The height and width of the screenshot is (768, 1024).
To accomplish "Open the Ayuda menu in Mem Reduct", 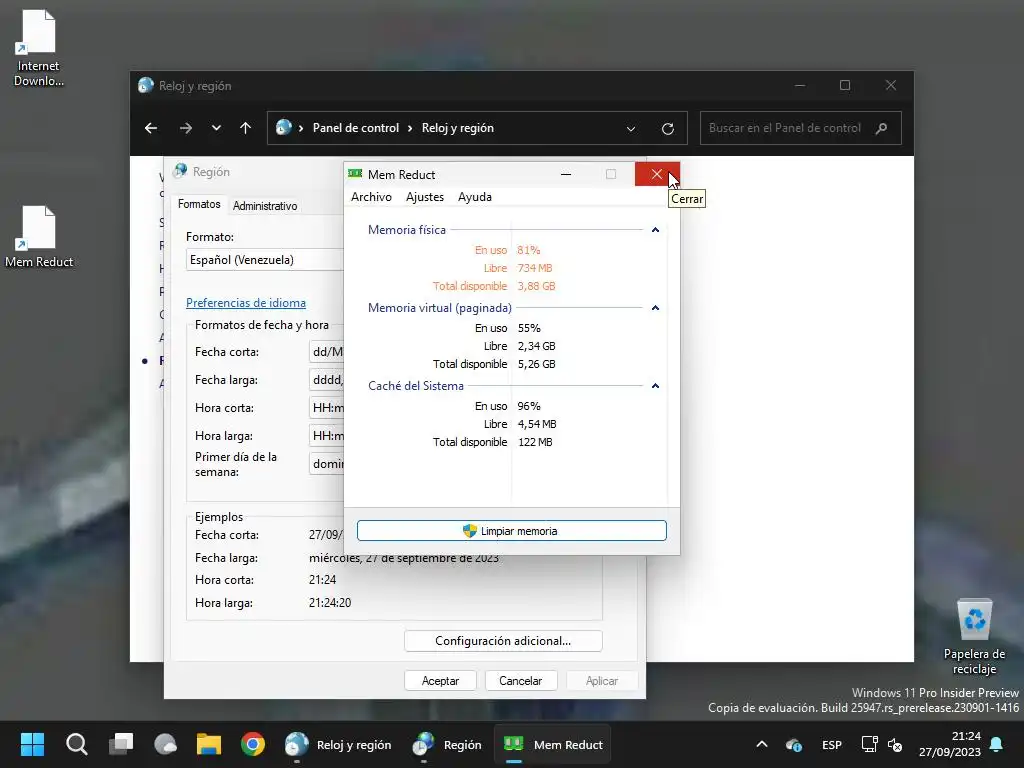I will (x=475, y=197).
